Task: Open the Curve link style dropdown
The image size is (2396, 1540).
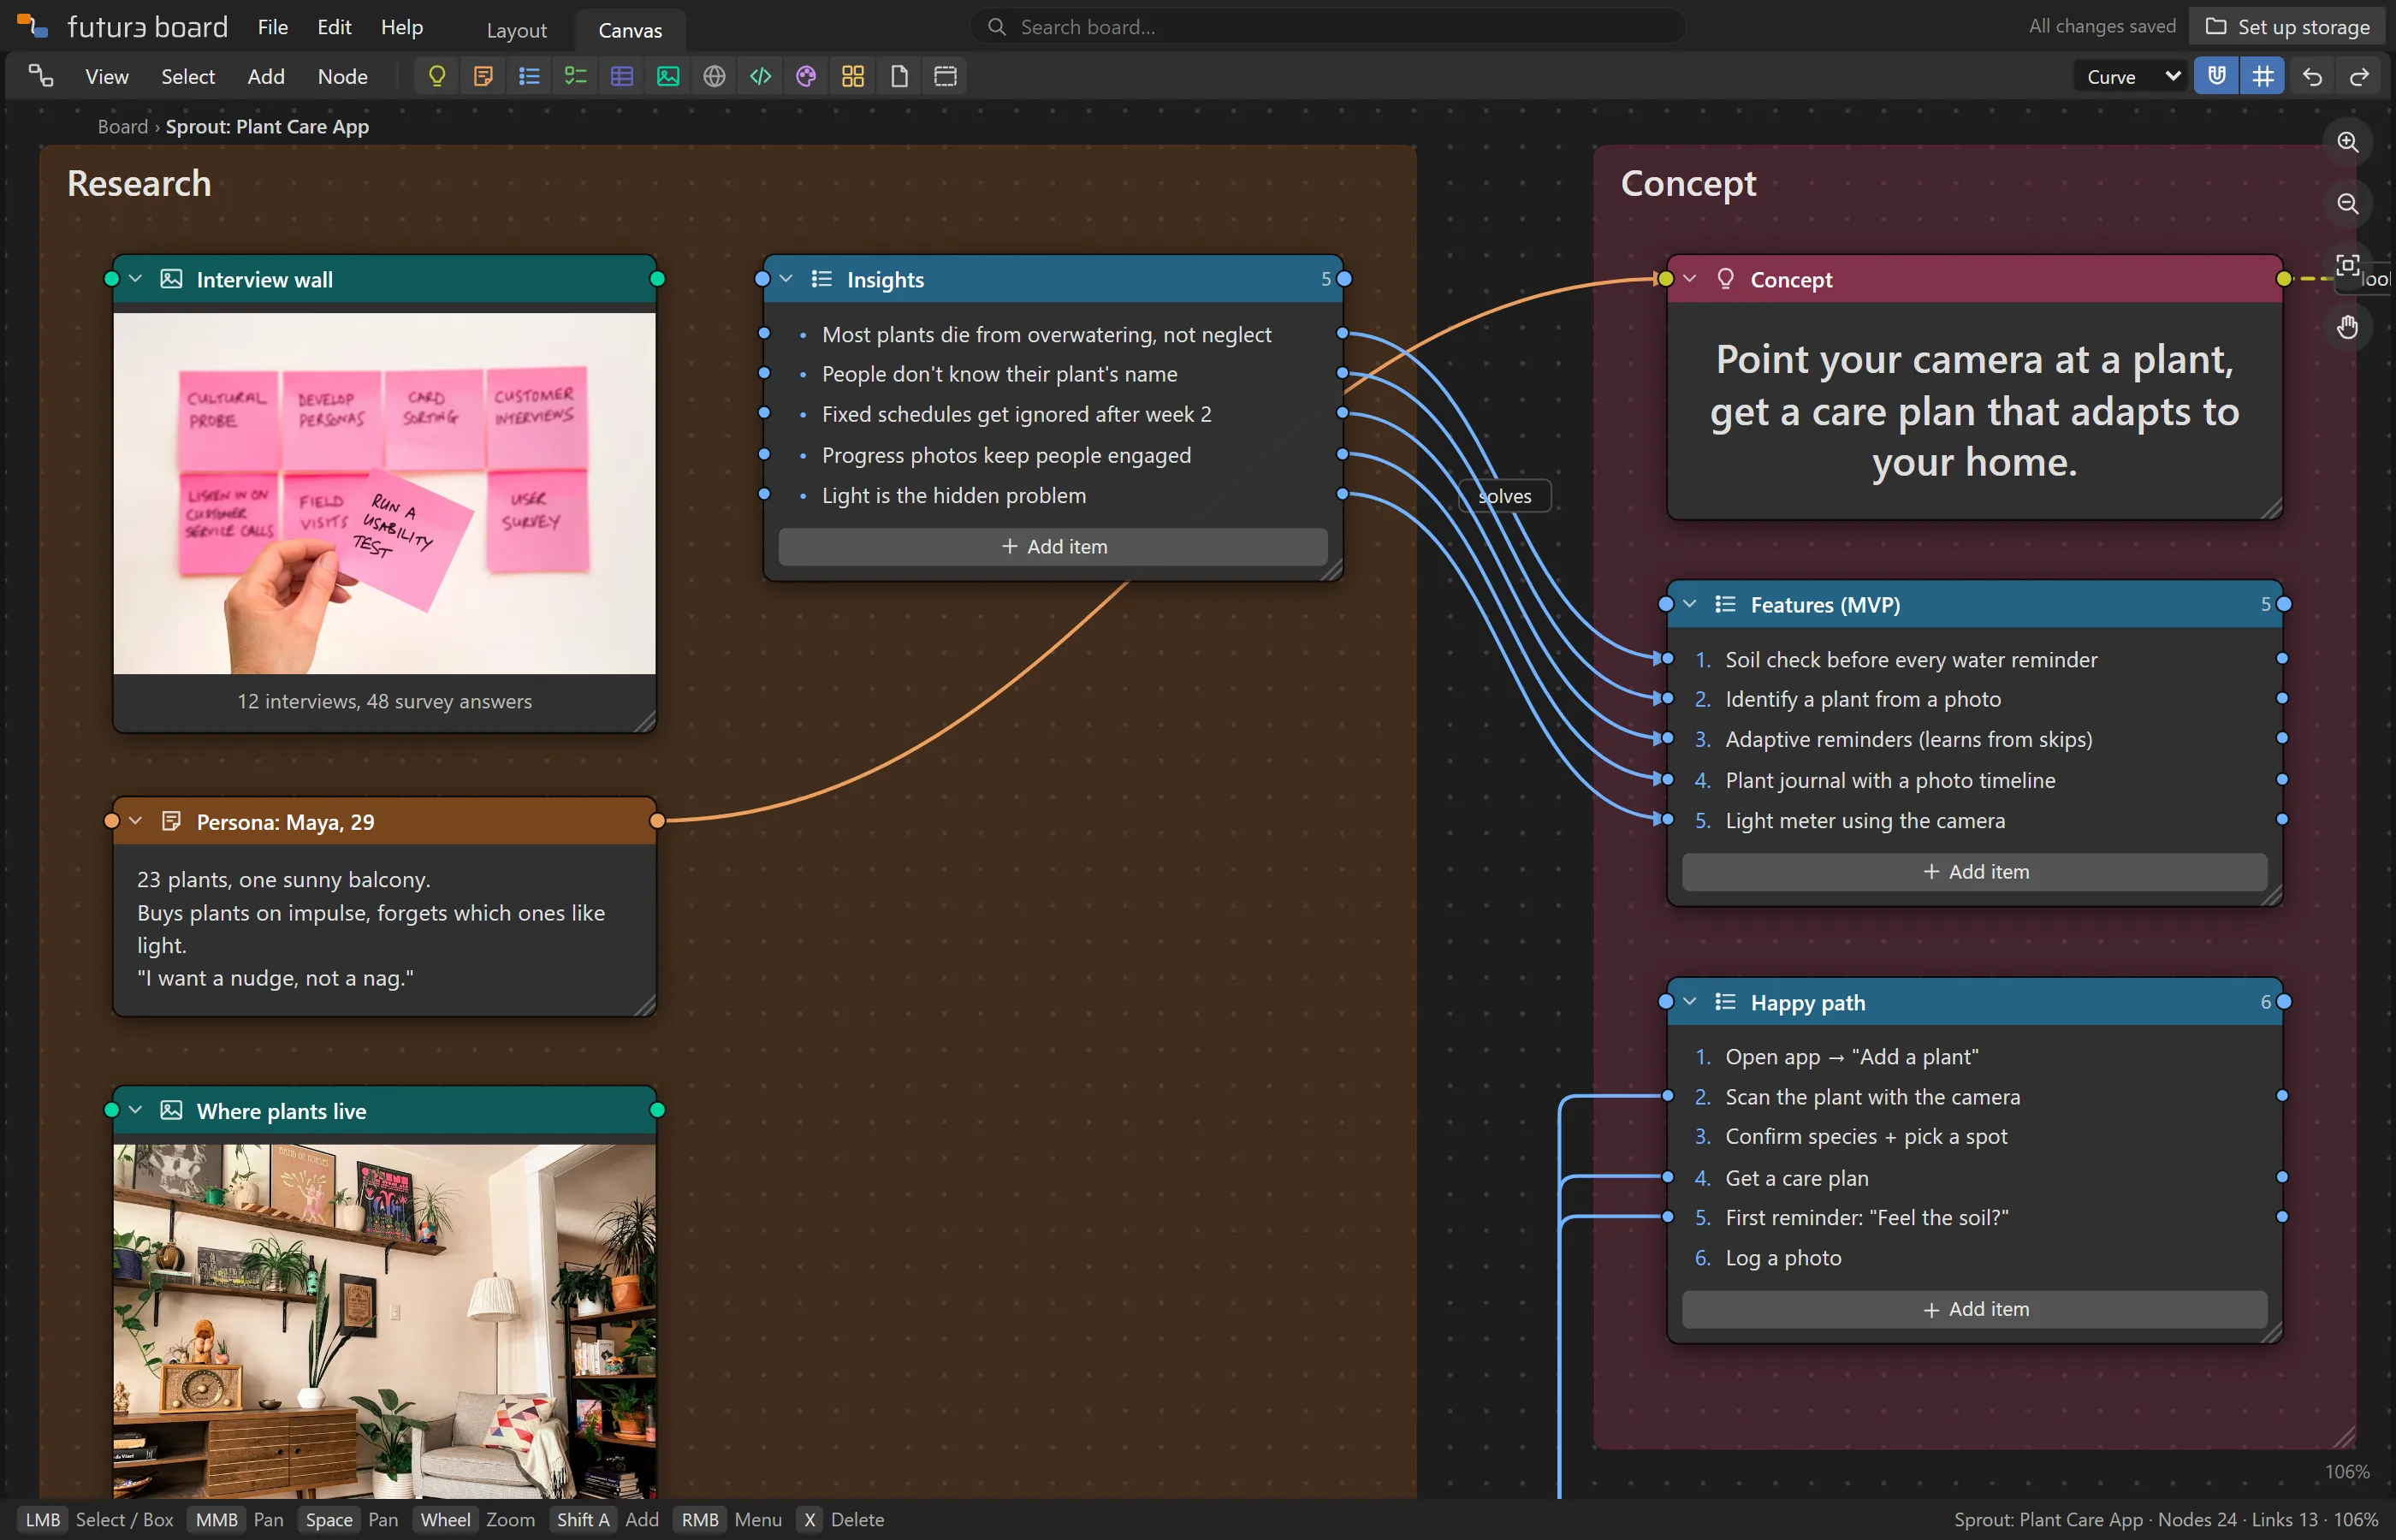Action: (x=2131, y=77)
